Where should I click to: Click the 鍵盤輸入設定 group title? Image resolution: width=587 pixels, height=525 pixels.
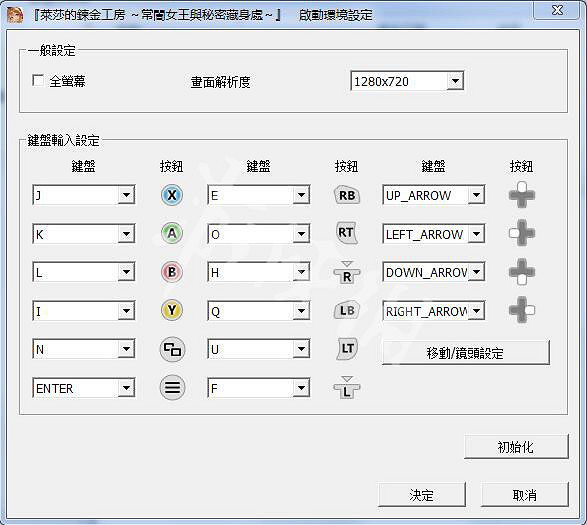point(64,140)
